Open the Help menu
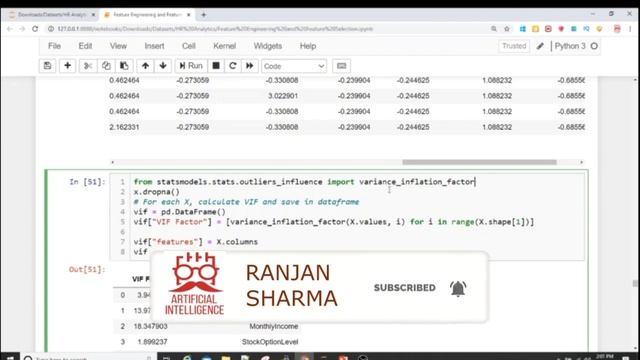The height and width of the screenshot is (360, 640). pos(308,46)
